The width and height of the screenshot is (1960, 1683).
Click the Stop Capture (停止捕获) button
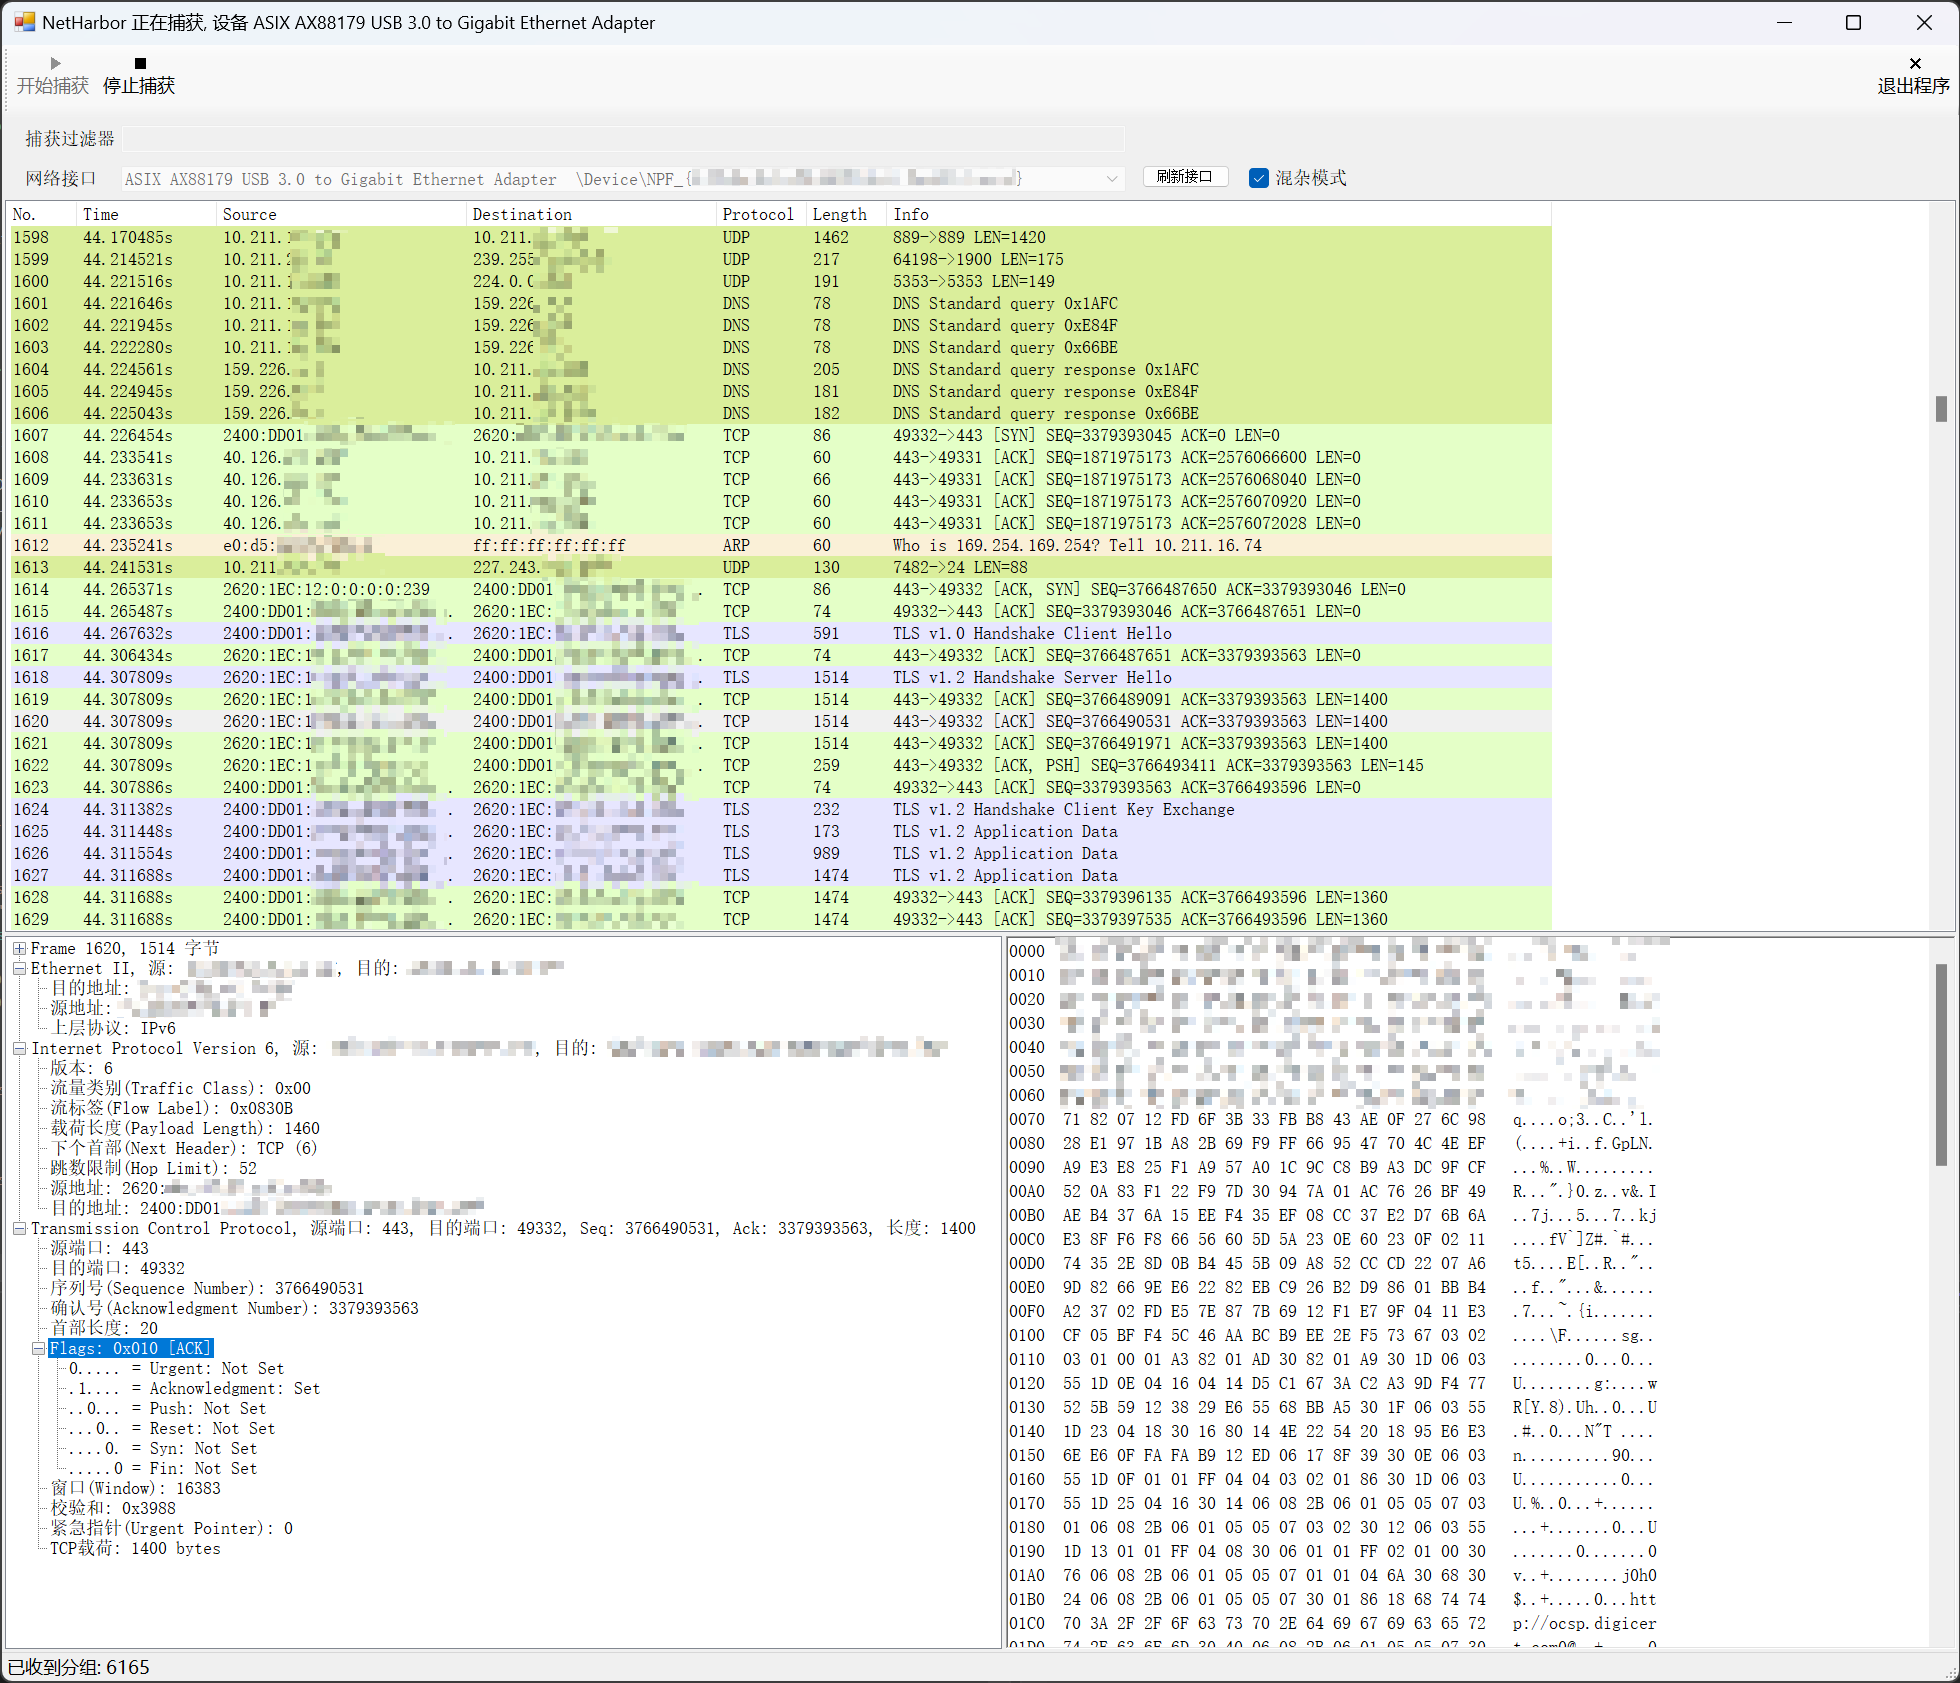click(x=139, y=76)
